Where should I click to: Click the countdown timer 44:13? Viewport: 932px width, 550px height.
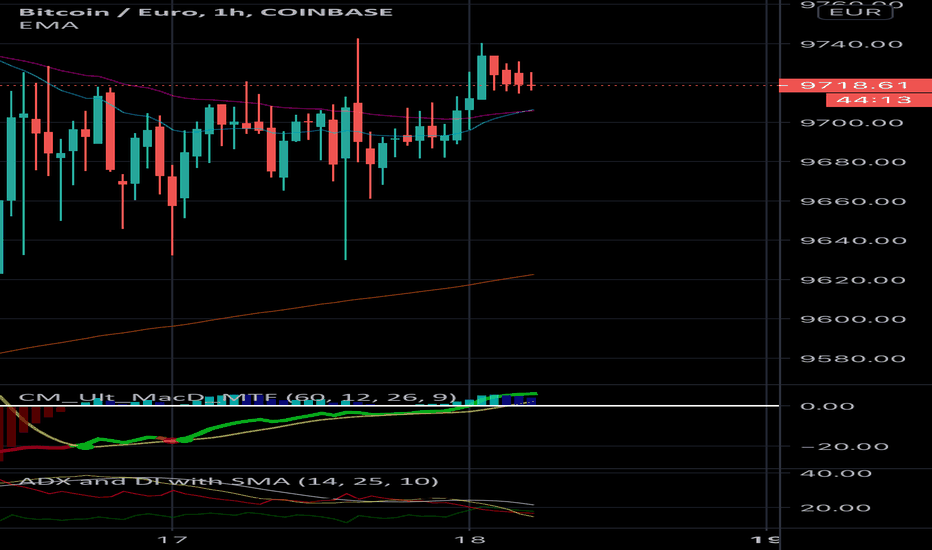coord(879,100)
